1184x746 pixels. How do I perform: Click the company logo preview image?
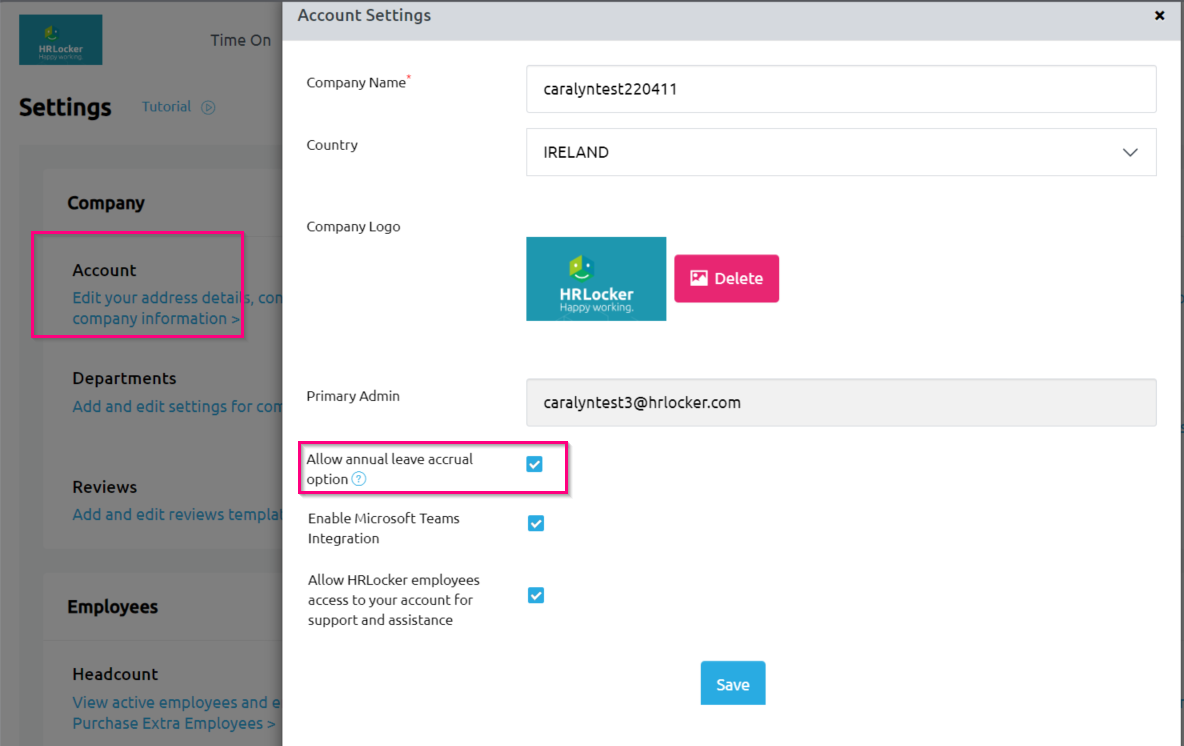pyautogui.click(x=596, y=279)
